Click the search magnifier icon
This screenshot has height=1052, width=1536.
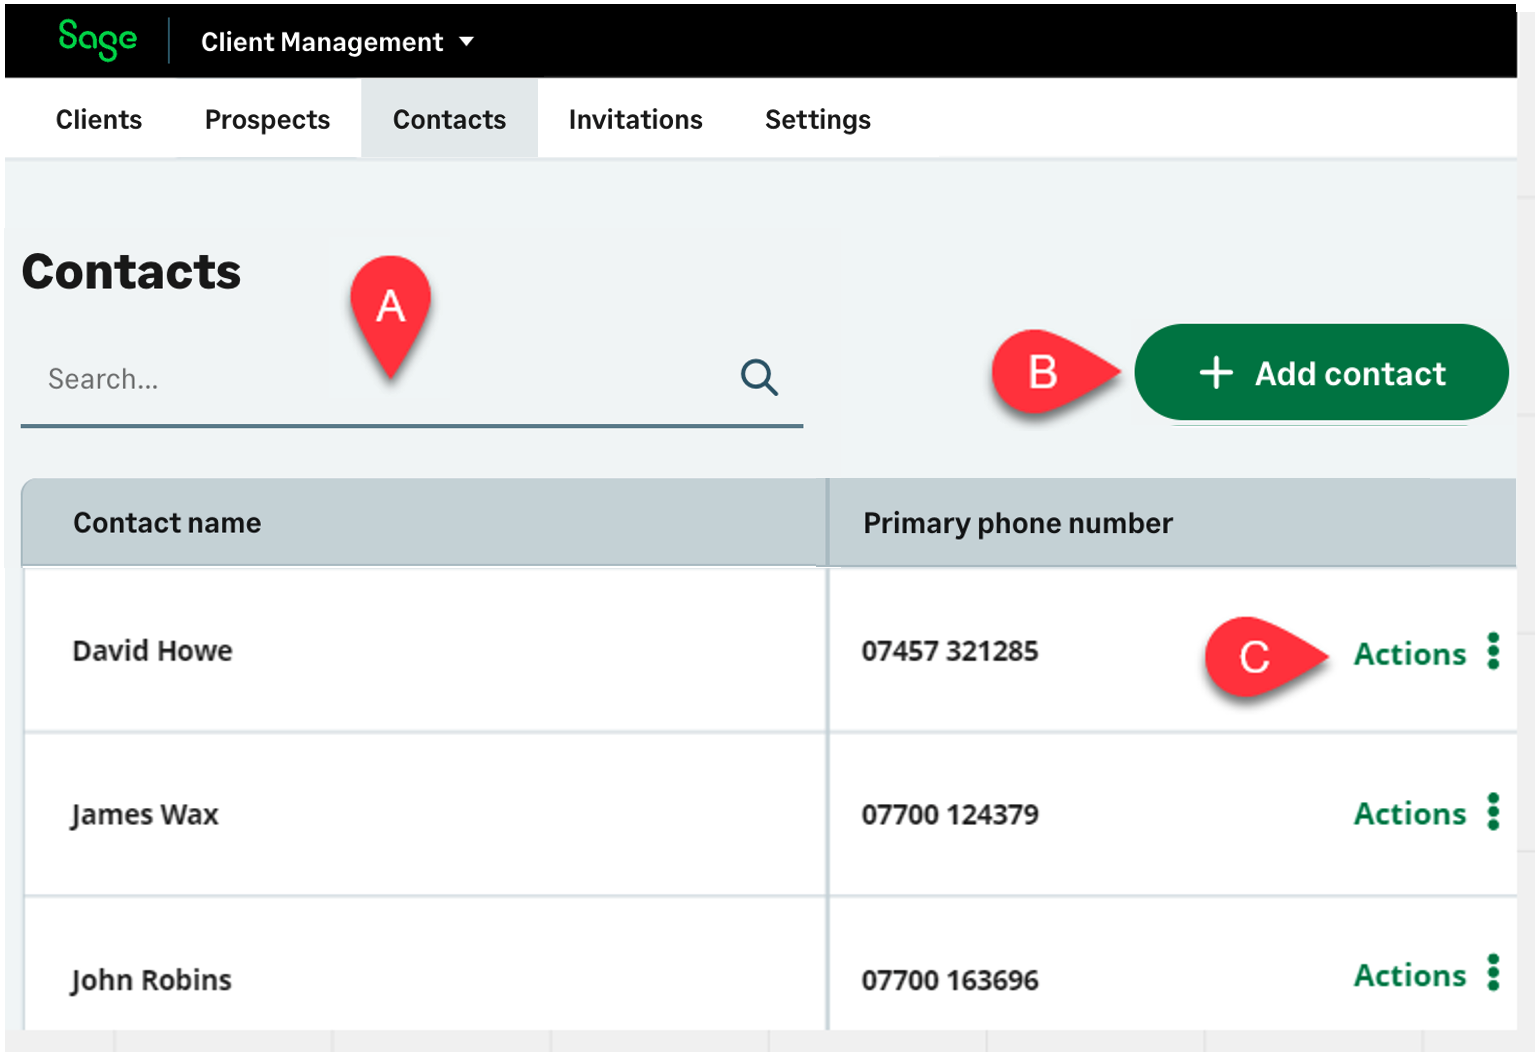pyautogui.click(x=759, y=378)
